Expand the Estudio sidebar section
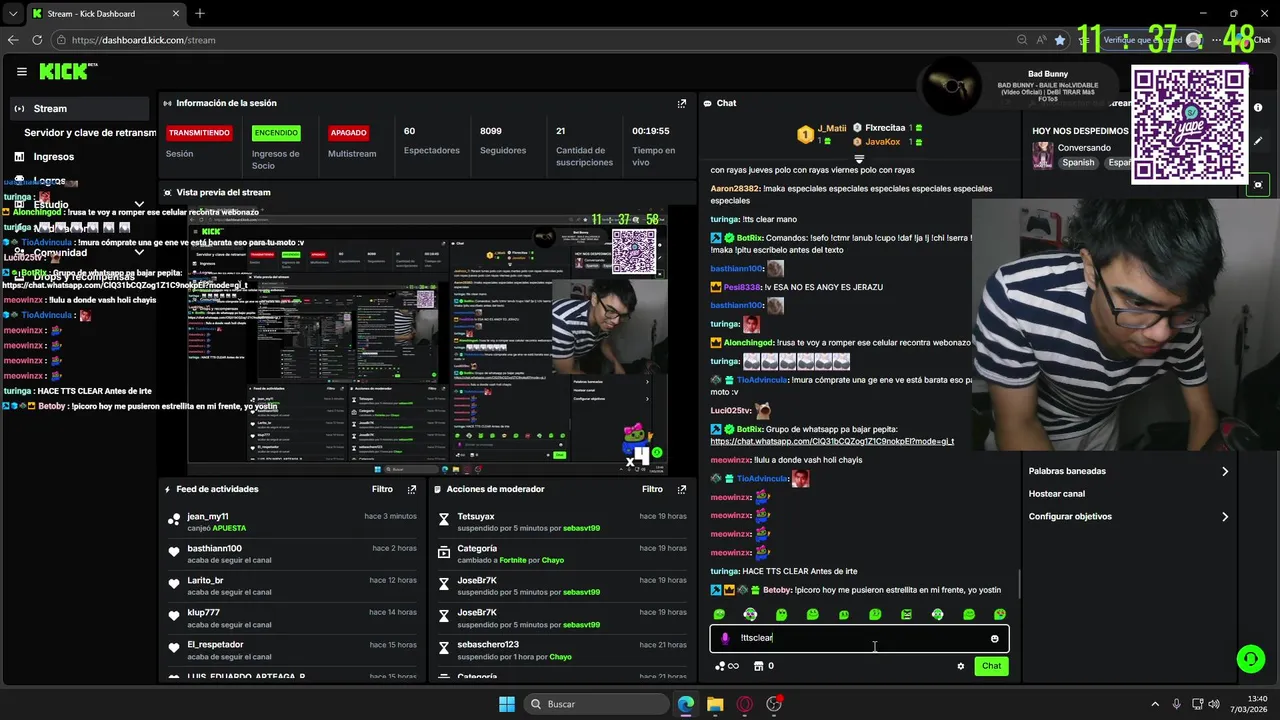The width and height of the screenshot is (1280, 720). coord(139,204)
